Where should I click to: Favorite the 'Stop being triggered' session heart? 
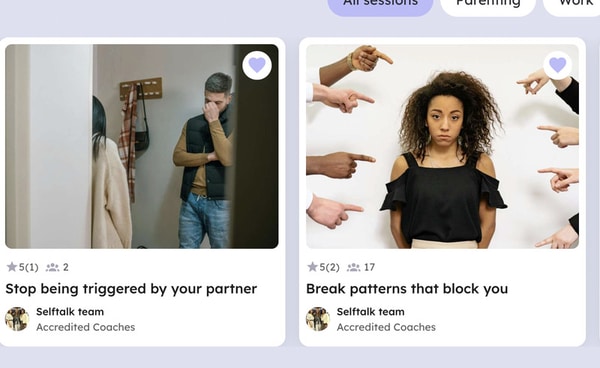[257, 65]
